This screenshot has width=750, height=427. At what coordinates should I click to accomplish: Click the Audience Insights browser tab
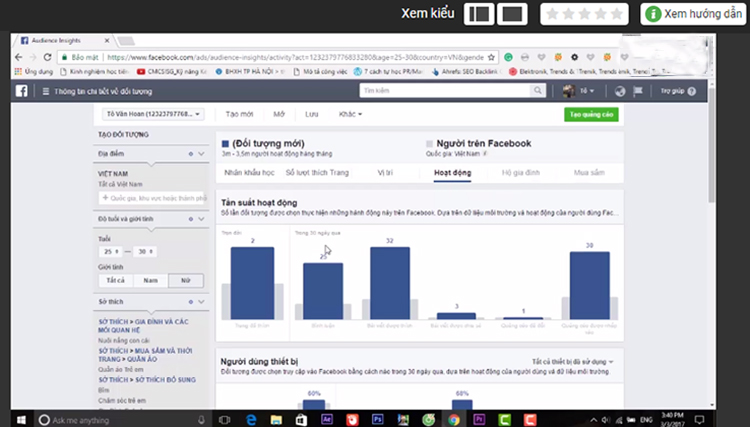tap(62, 41)
